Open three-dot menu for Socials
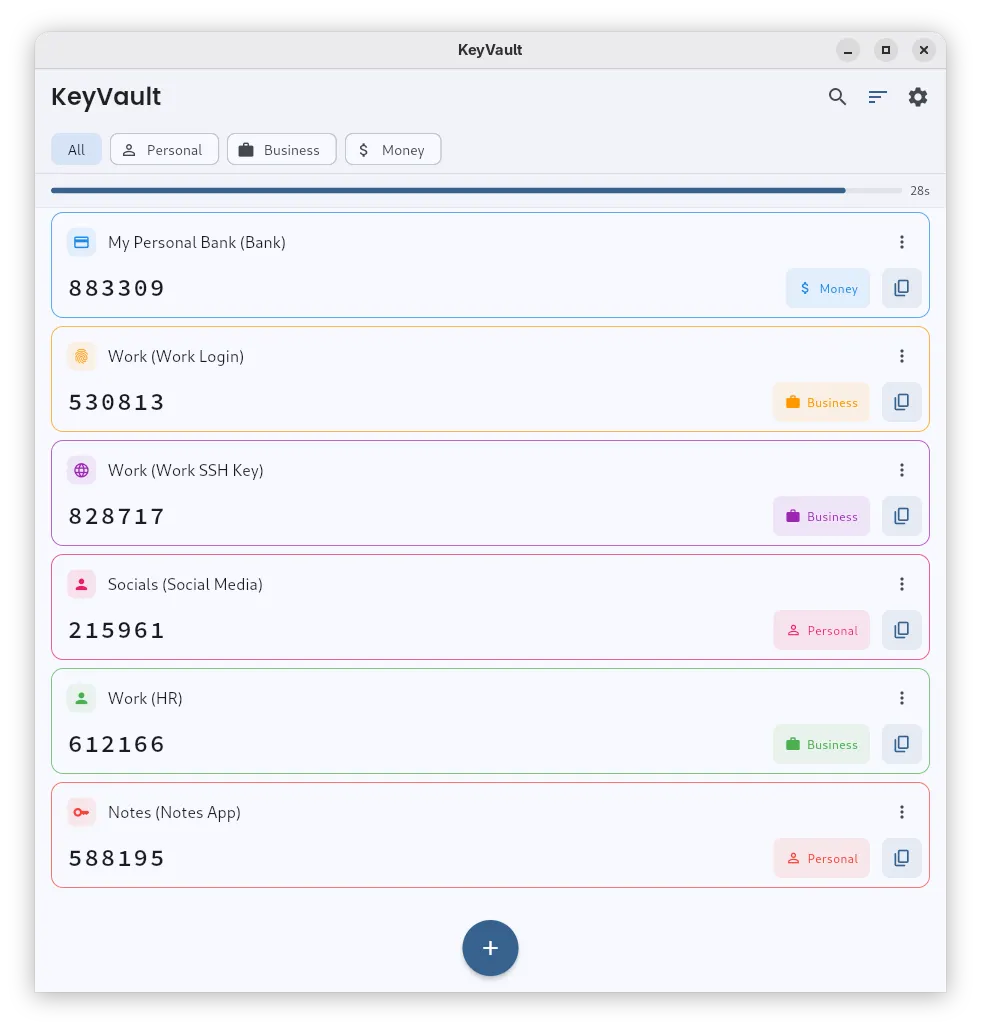The width and height of the screenshot is (981, 1030). point(901,584)
